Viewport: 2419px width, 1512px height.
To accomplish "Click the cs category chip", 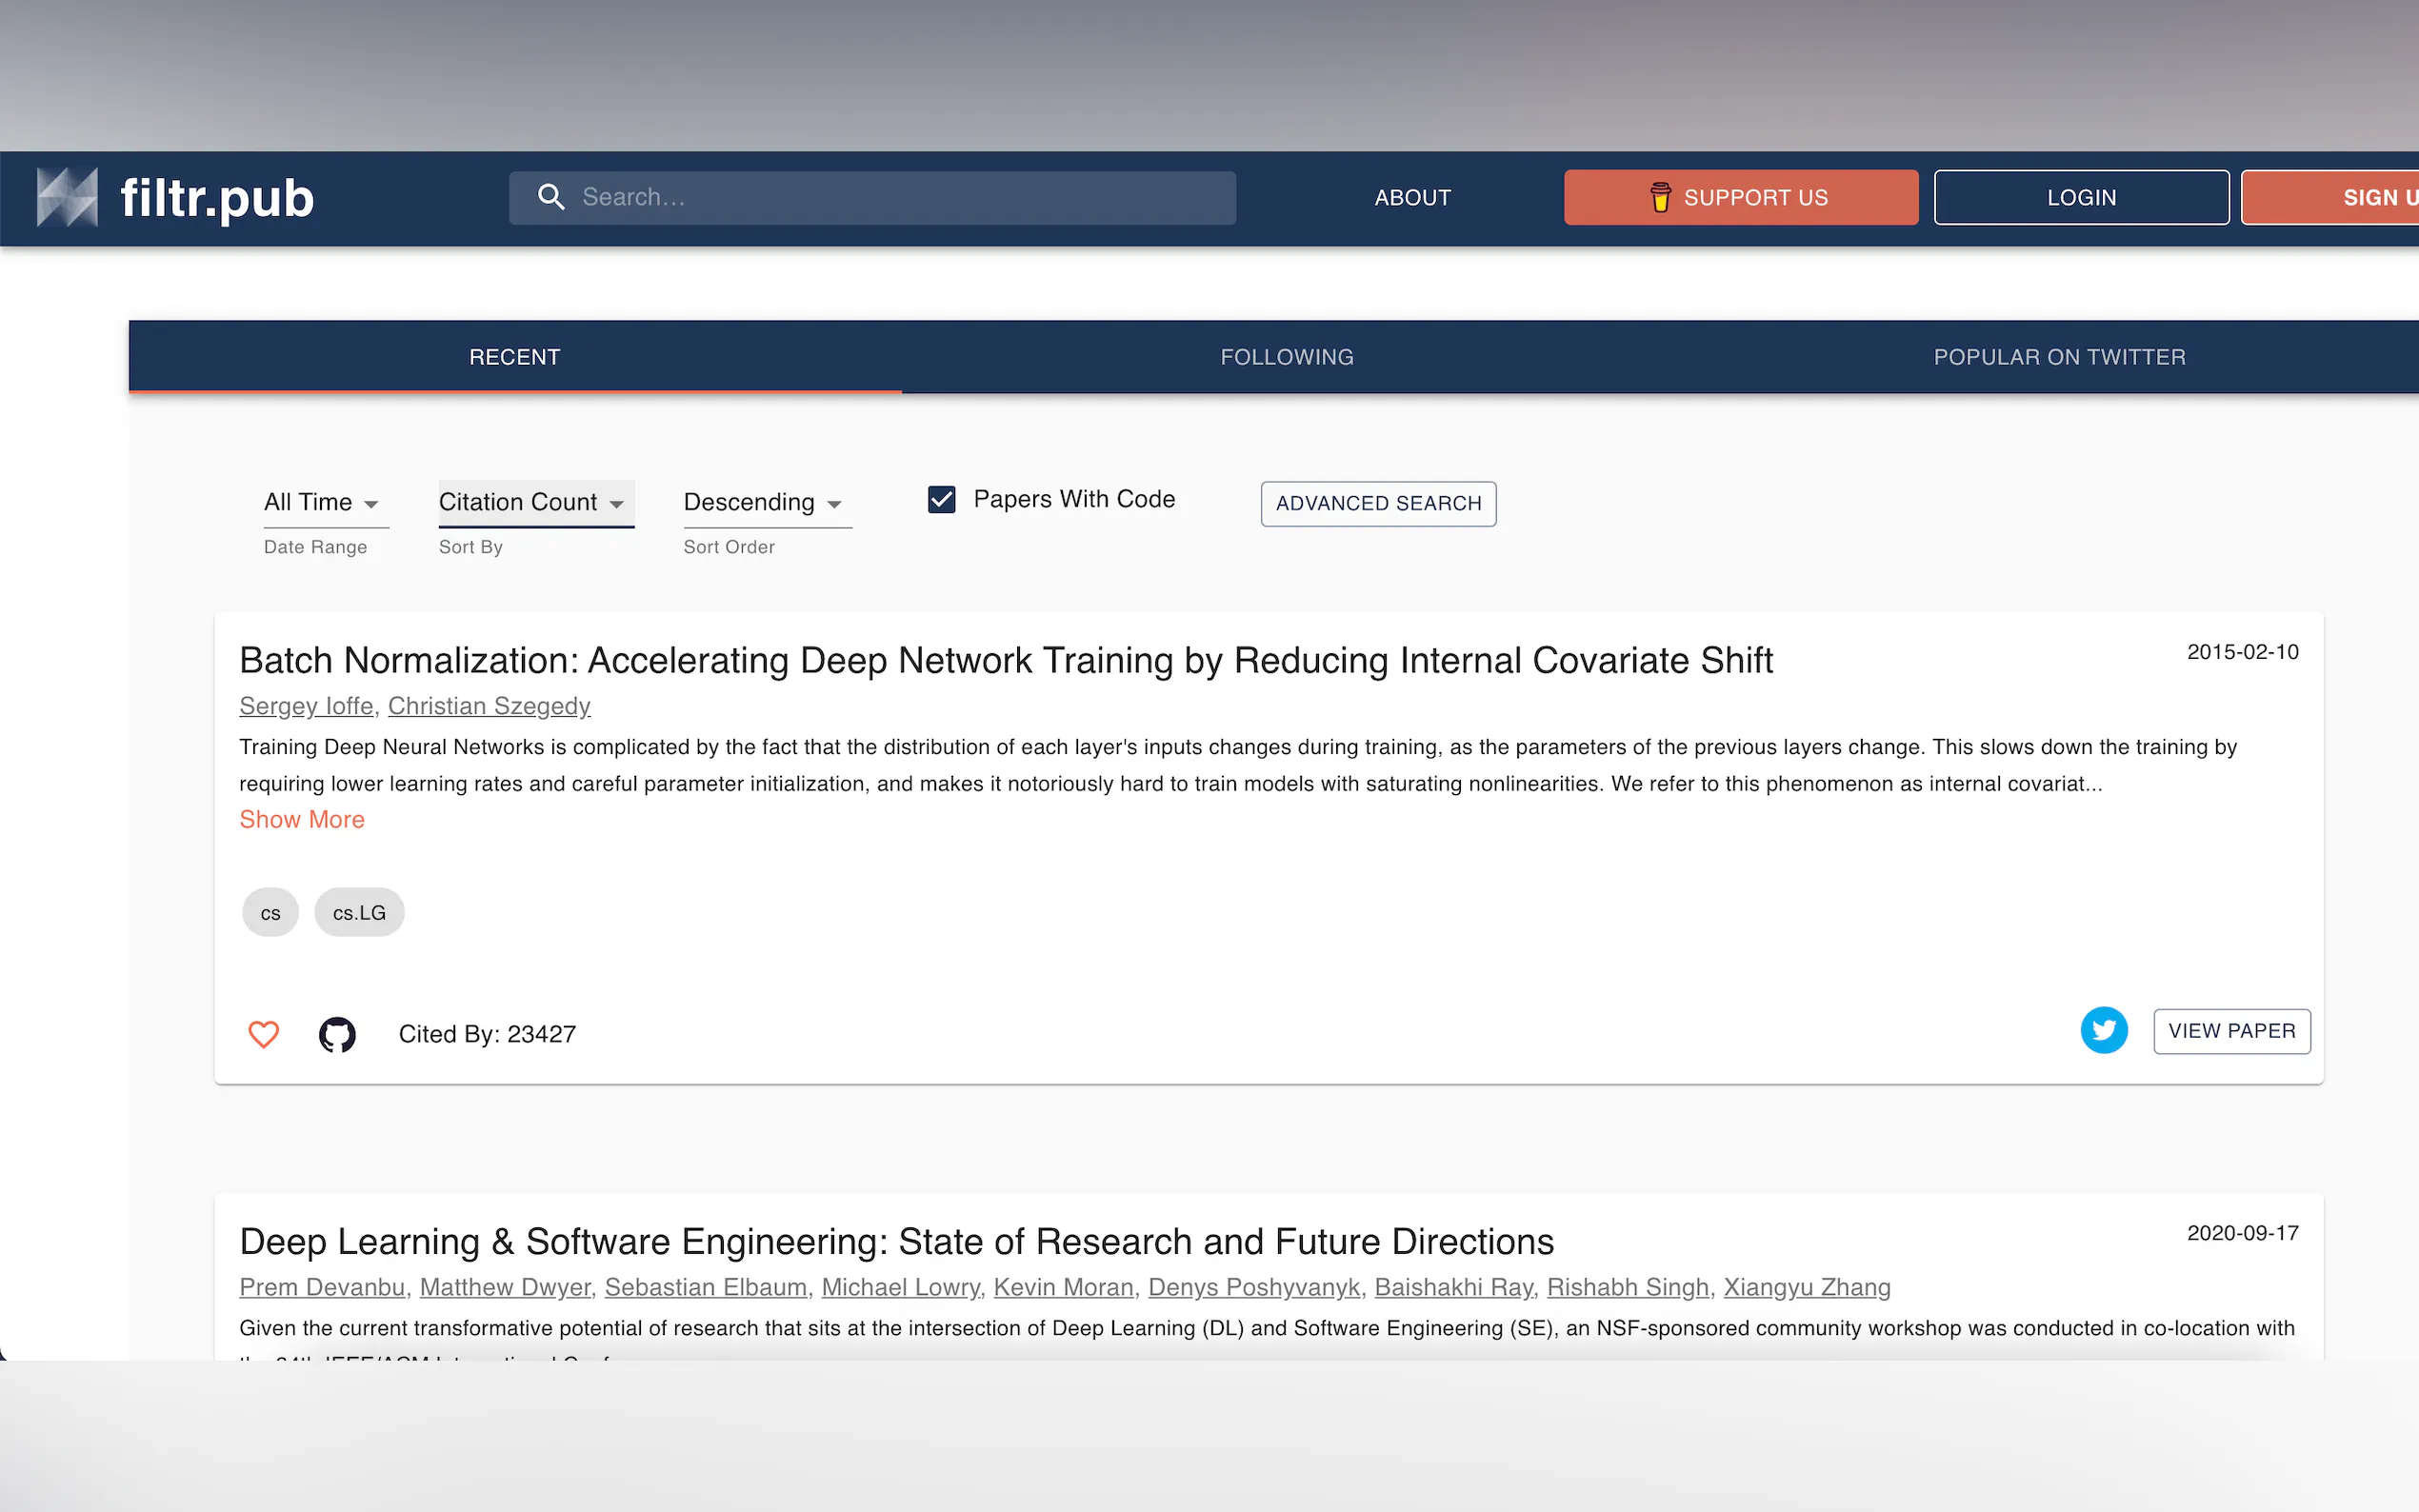I will [x=270, y=912].
